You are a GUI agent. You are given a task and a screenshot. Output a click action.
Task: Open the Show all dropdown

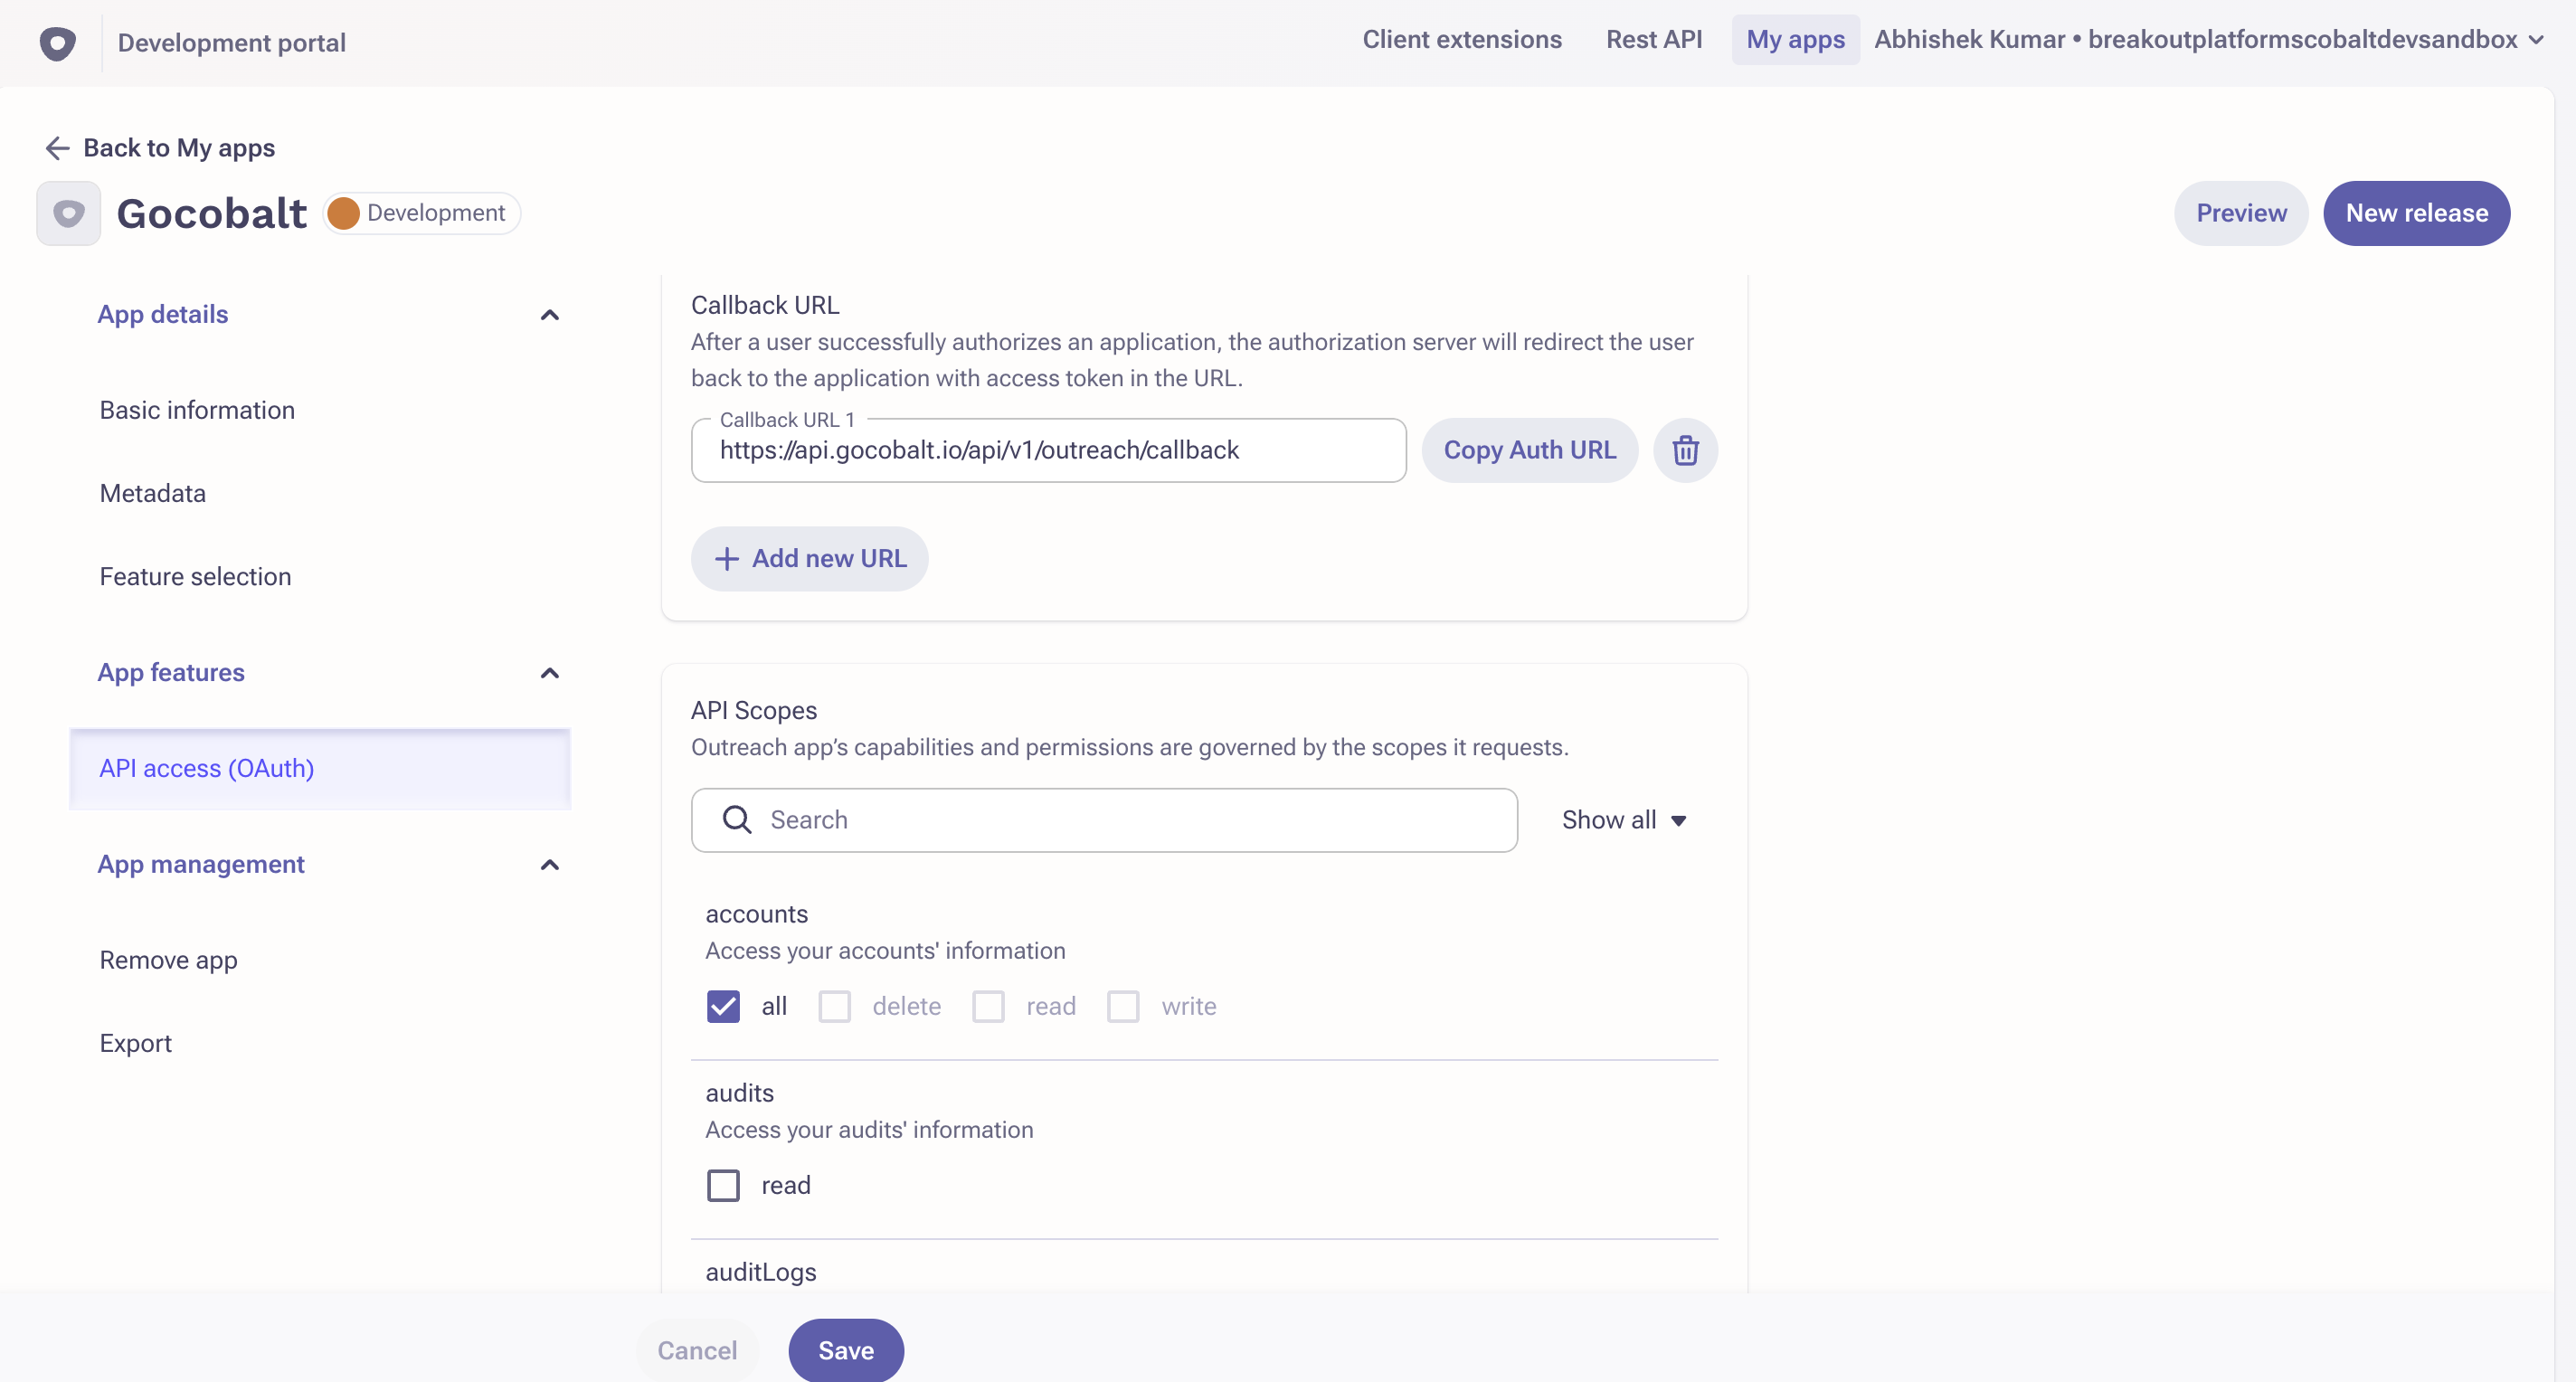tap(1623, 819)
